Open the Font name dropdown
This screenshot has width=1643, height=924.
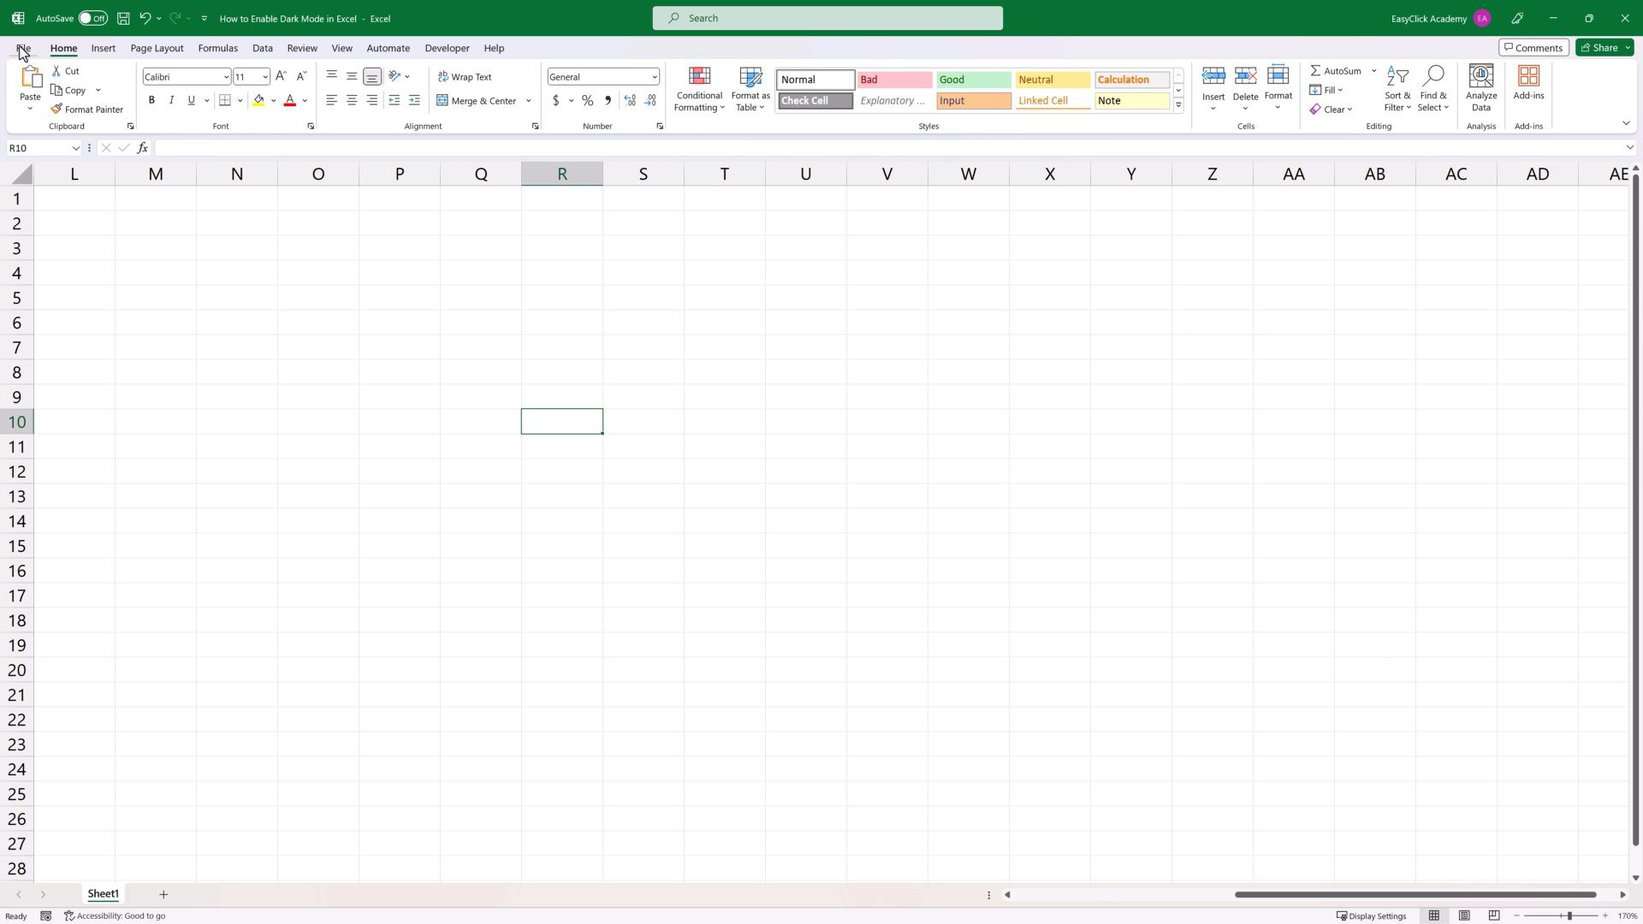click(225, 77)
